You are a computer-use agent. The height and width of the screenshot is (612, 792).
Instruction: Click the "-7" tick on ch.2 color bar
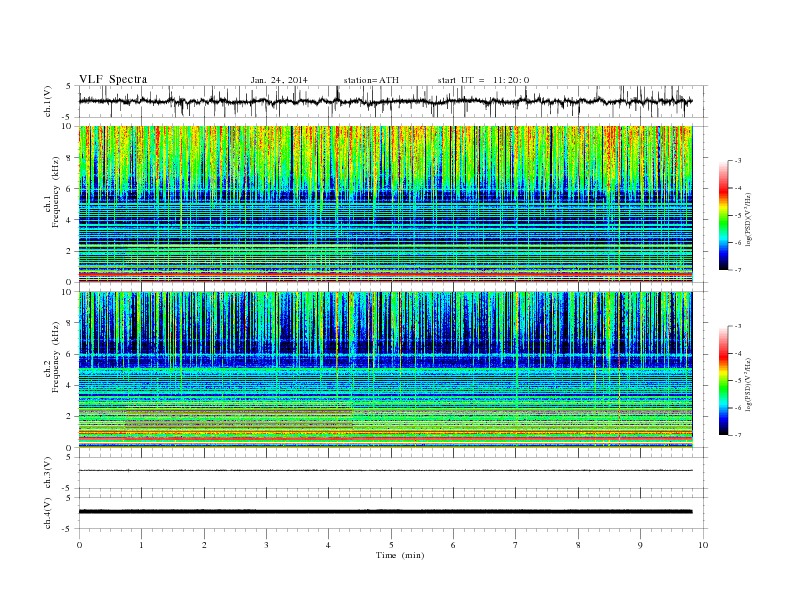[737, 435]
